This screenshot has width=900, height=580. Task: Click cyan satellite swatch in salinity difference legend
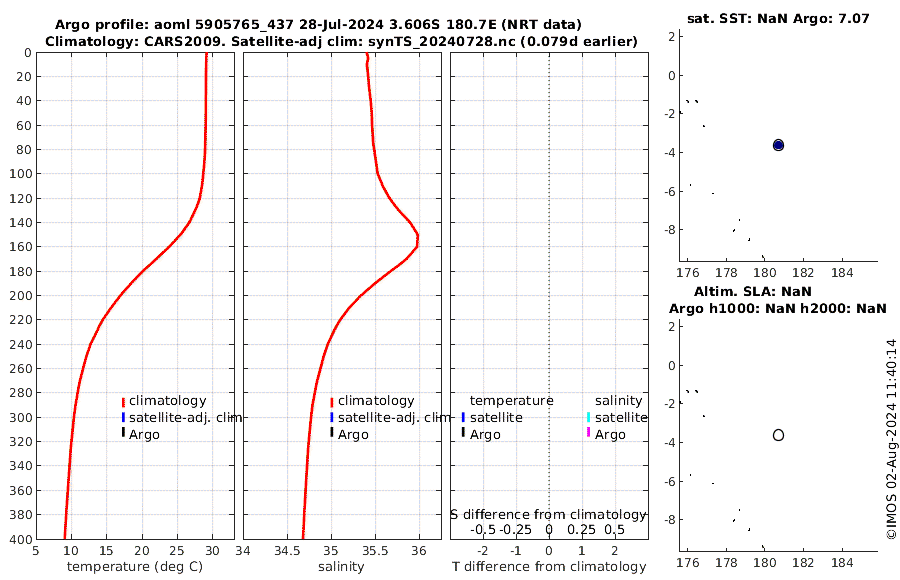(588, 417)
